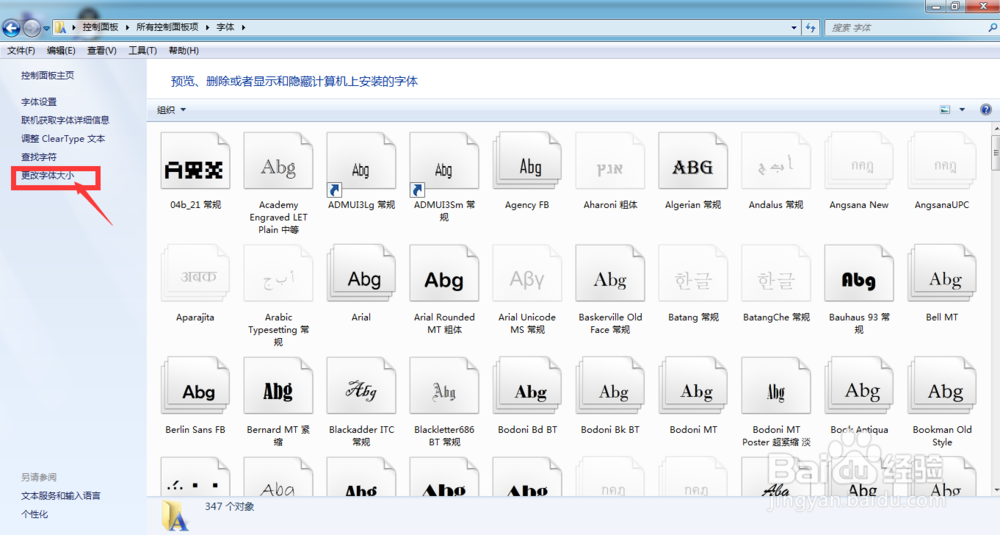This screenshot has width=1000, height=535.
Task: Open the Agency FB font family
Action: coord(527,161)
